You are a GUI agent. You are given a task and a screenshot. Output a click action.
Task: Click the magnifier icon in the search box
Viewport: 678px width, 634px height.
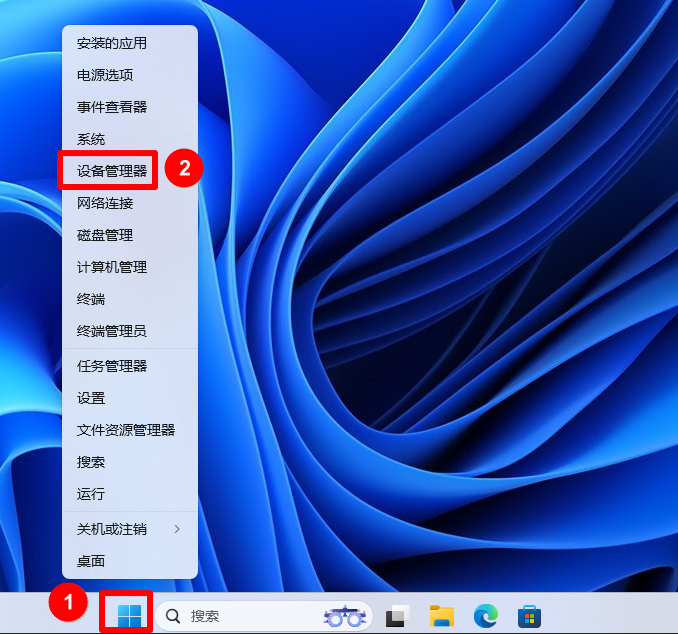tap(173, 616)
